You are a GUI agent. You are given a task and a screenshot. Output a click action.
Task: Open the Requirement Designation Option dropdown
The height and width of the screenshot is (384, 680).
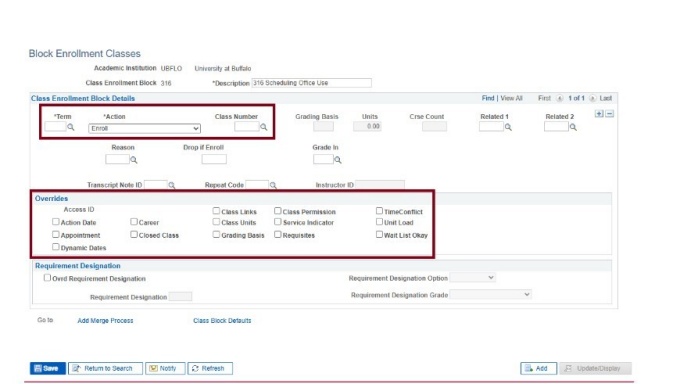click(473, 277)
